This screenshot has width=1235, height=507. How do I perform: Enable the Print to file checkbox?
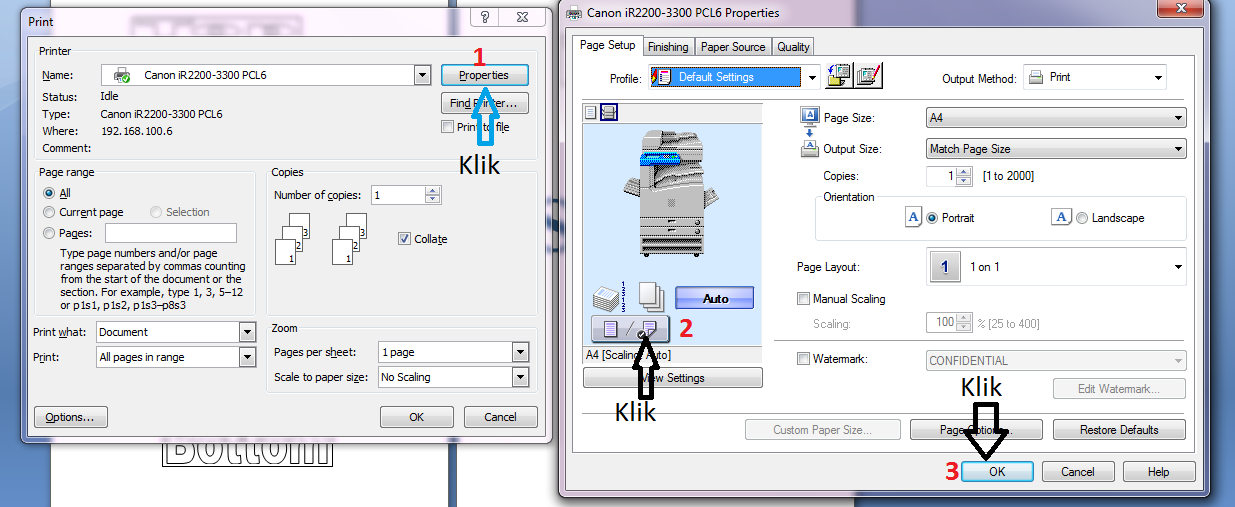click(447, 127)
